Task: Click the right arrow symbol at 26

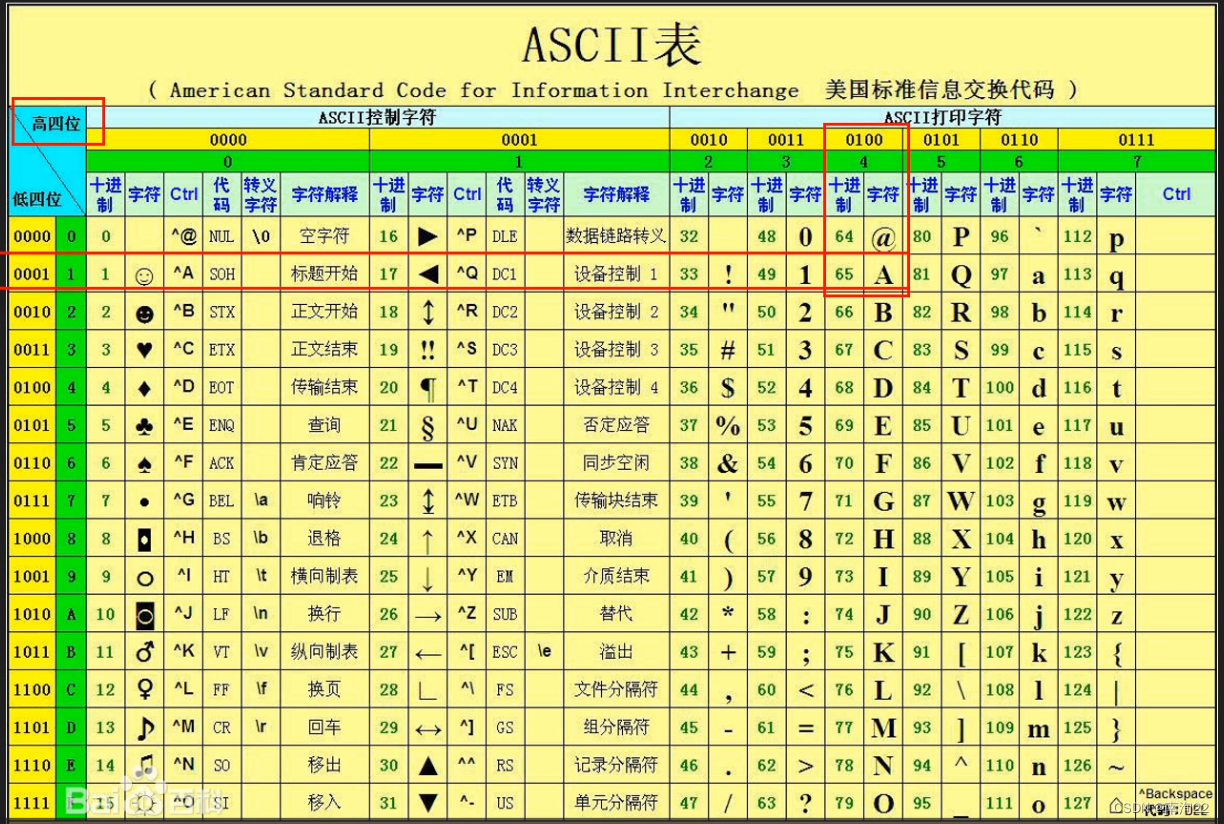Action: tap(428, 613)
